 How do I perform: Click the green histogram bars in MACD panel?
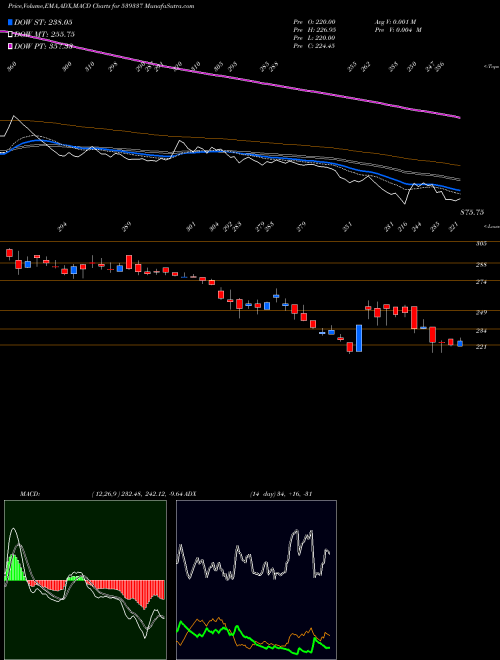(x=13, y=568)
